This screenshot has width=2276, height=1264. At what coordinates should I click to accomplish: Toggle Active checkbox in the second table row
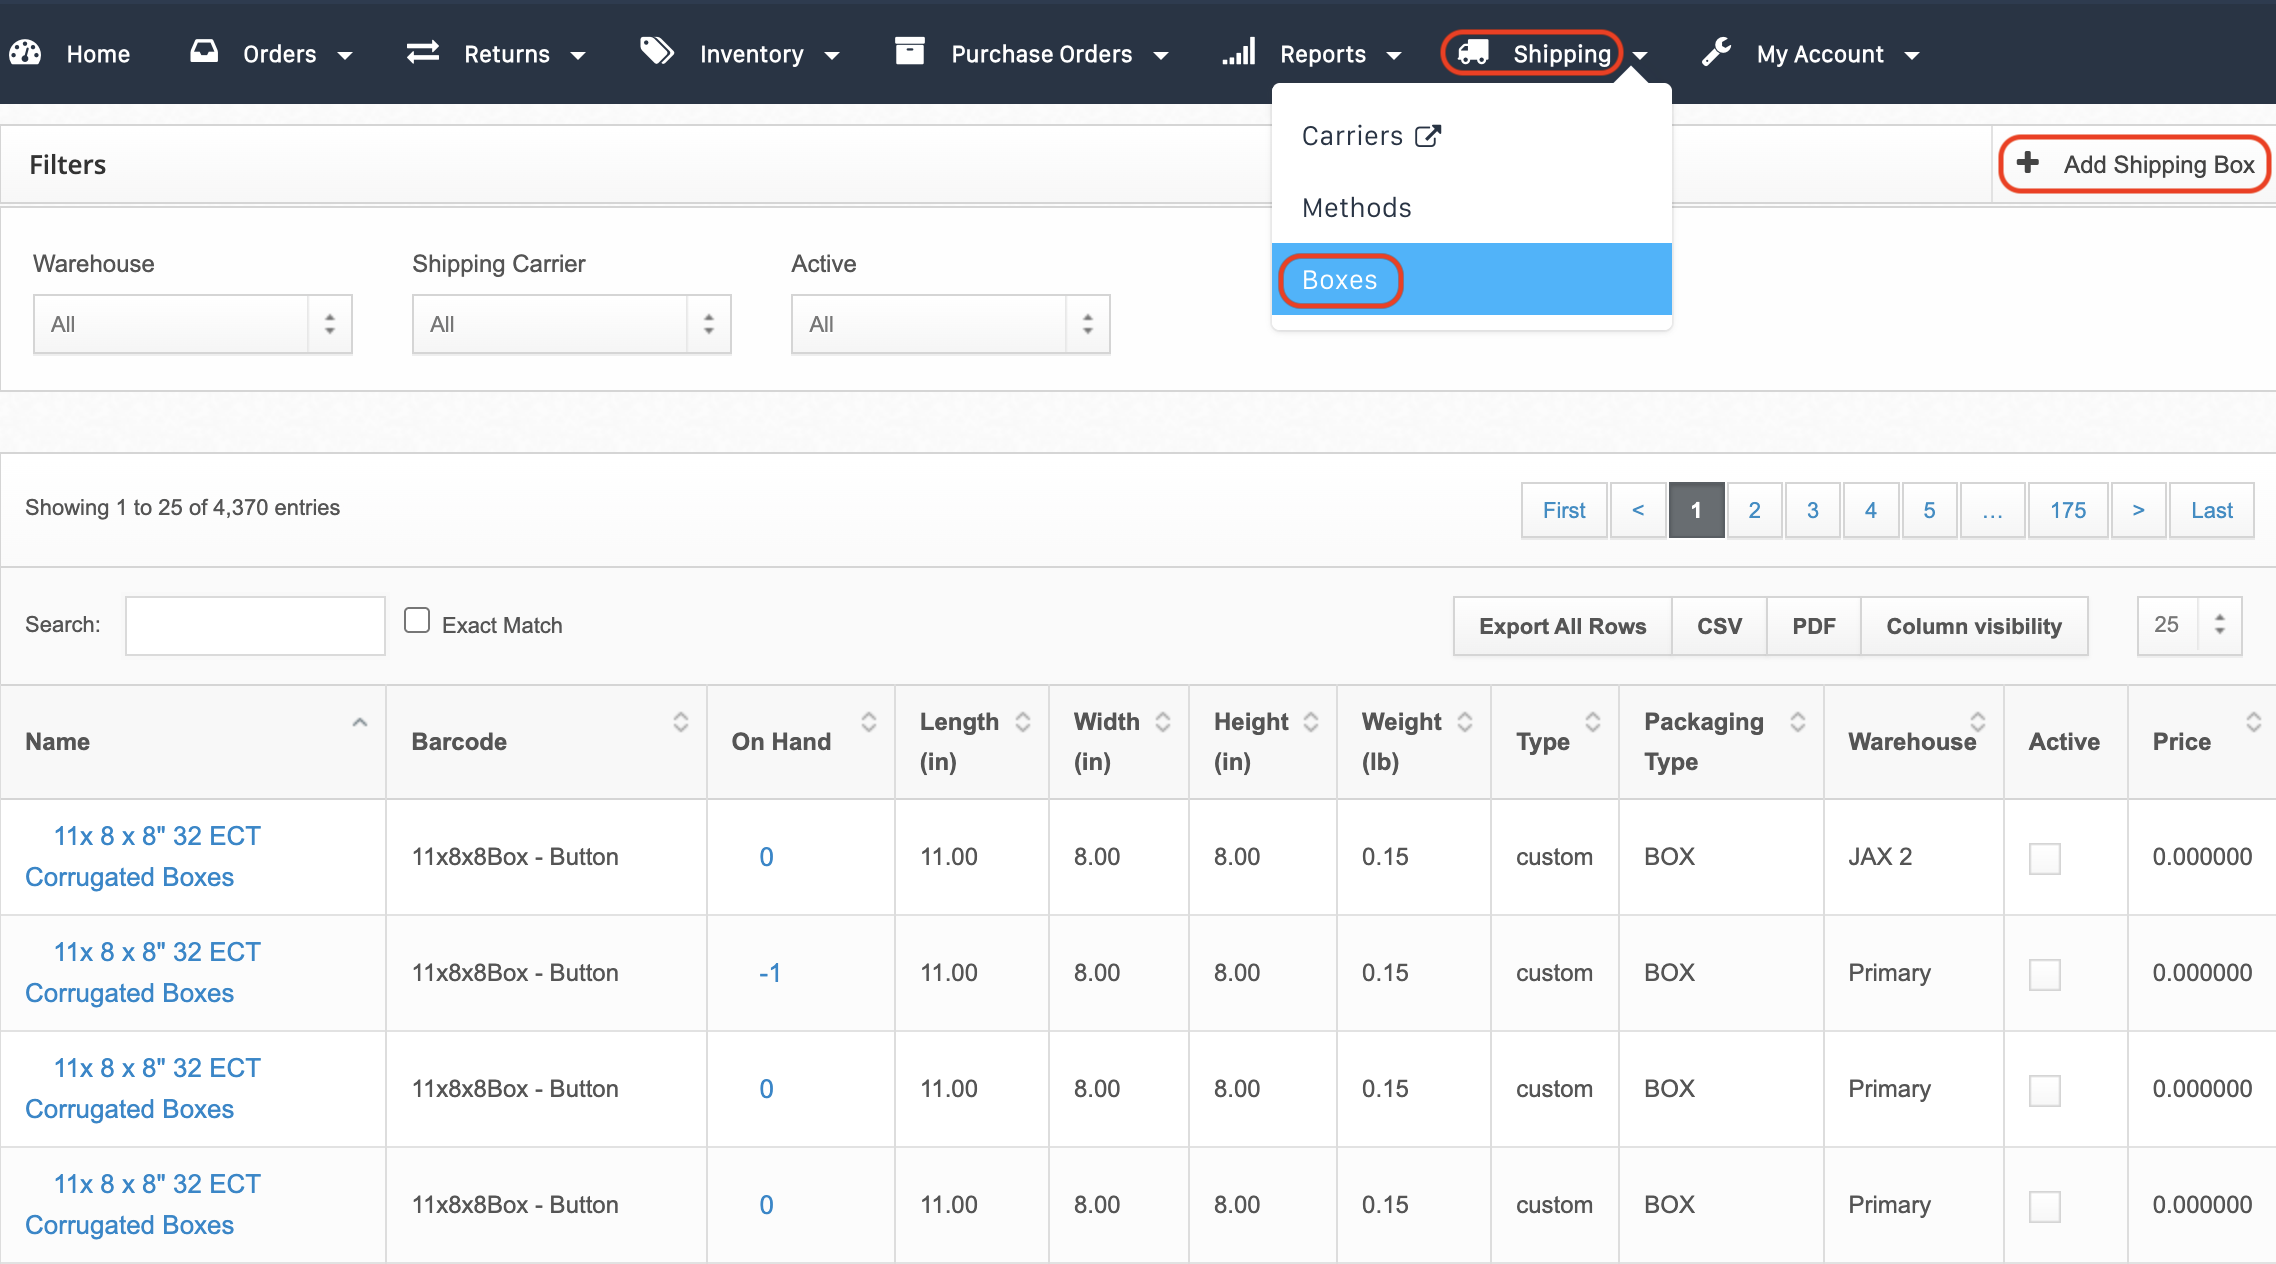pyautogui.click(x=2044, y=974)
